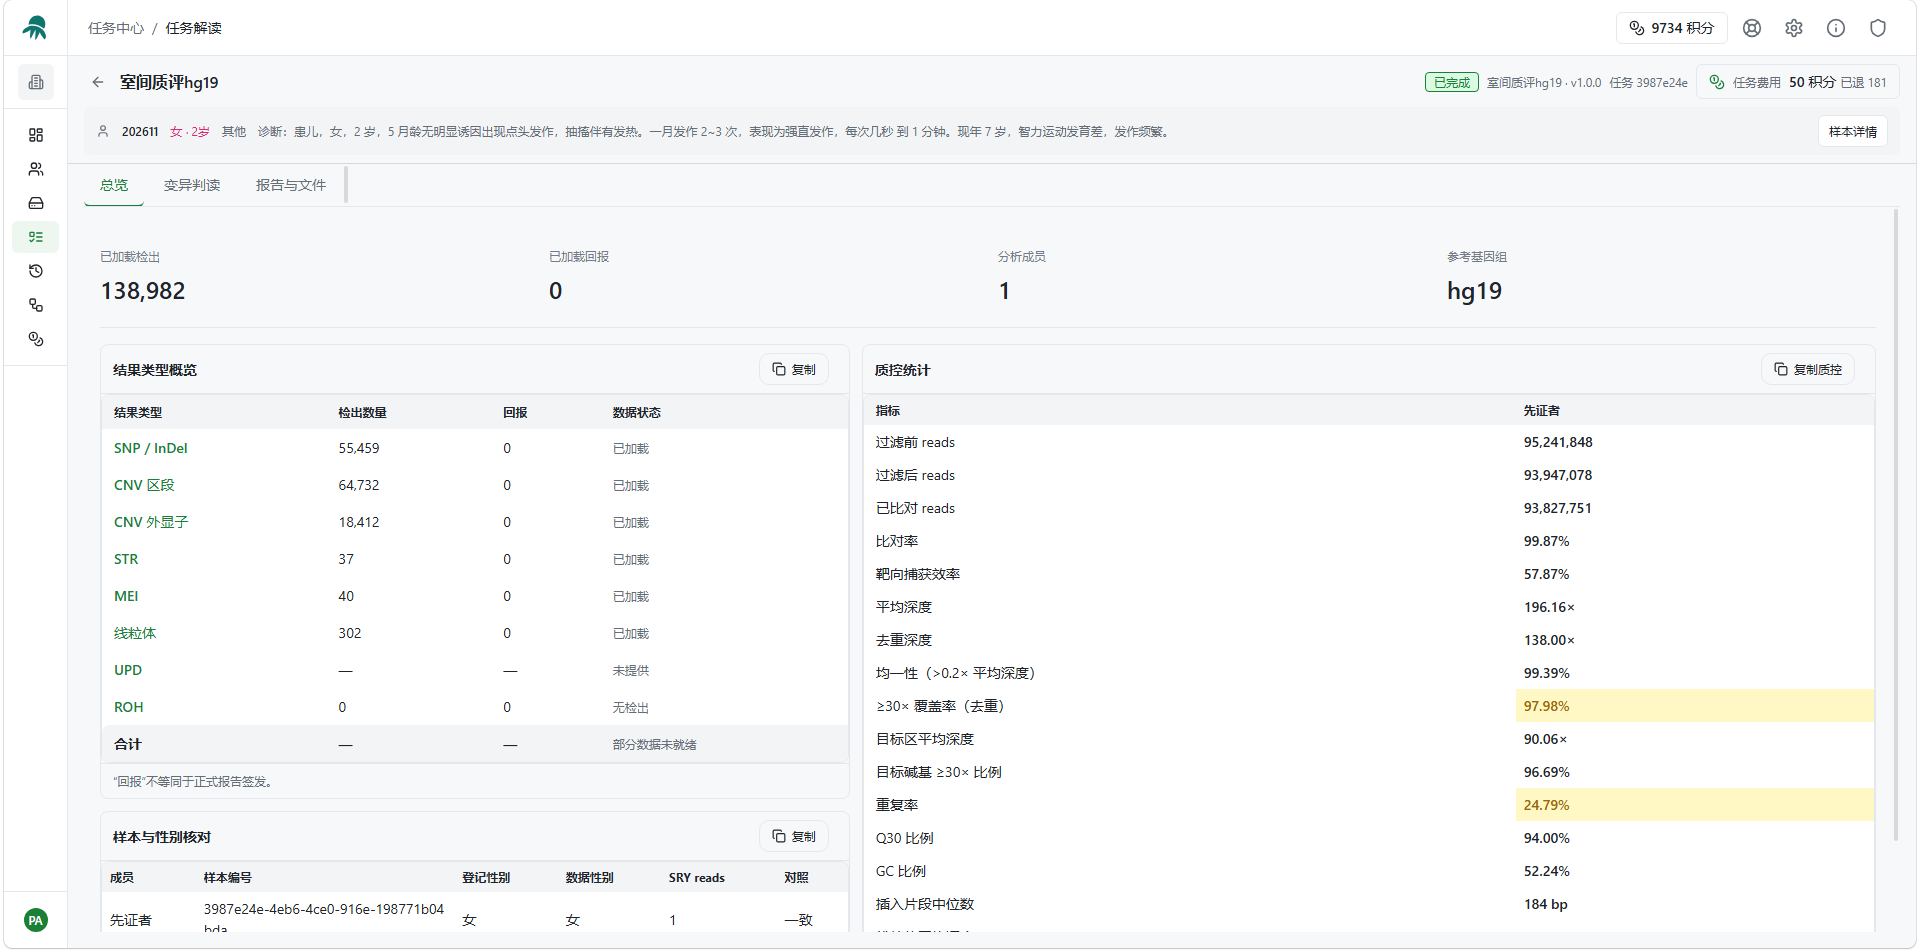Open the MEI result type link
1920x952 pixels.
pyautogui.click(x=126, y=596)
